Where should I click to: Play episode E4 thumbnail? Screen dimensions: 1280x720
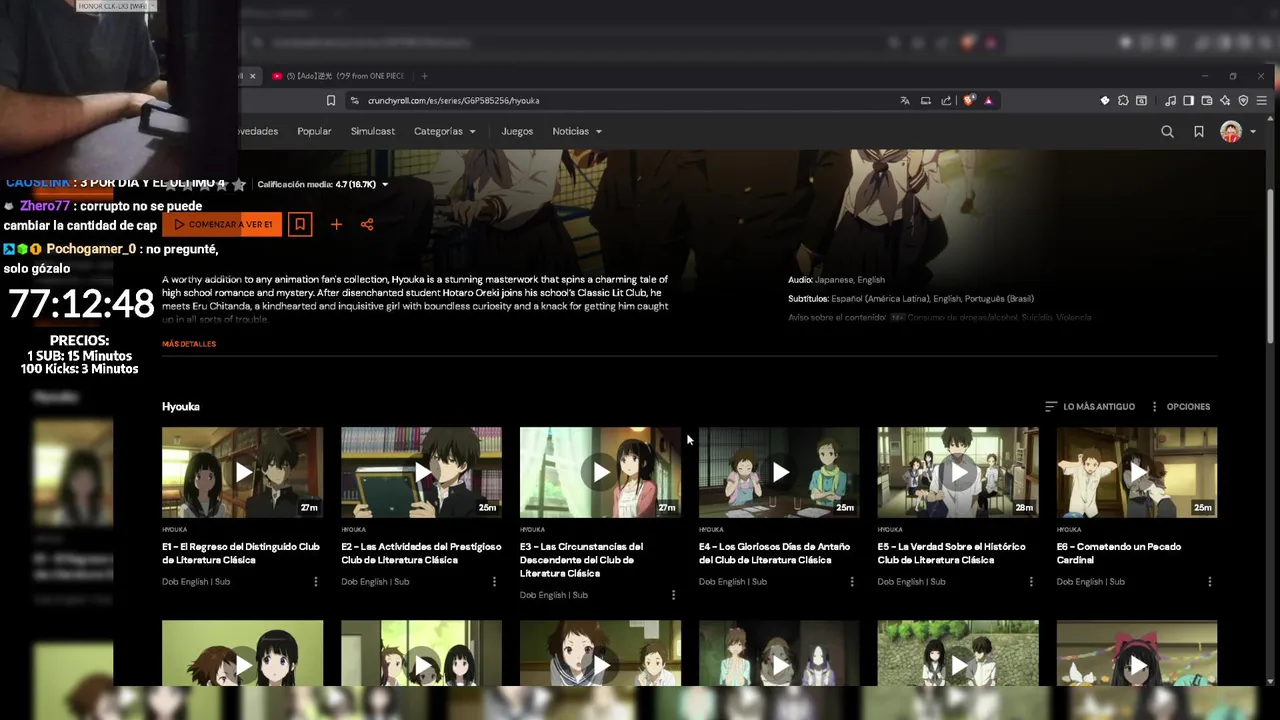(x=779, y=472)
